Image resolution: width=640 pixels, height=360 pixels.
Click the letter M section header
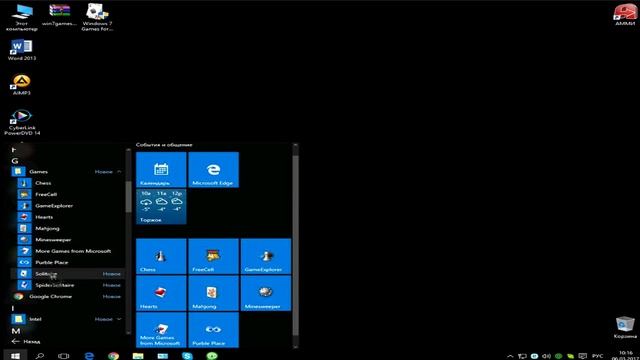point(16,331)
